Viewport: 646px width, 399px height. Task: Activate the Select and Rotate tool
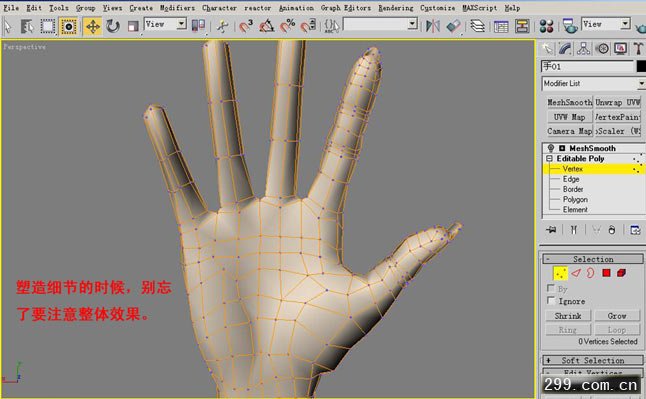click(x=112, y=26)
